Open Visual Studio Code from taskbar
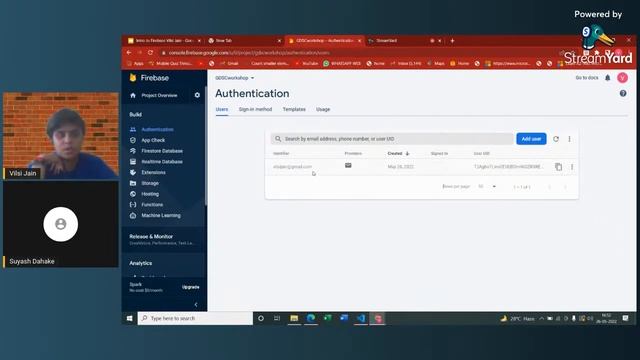640x360 pixels. 361,318
